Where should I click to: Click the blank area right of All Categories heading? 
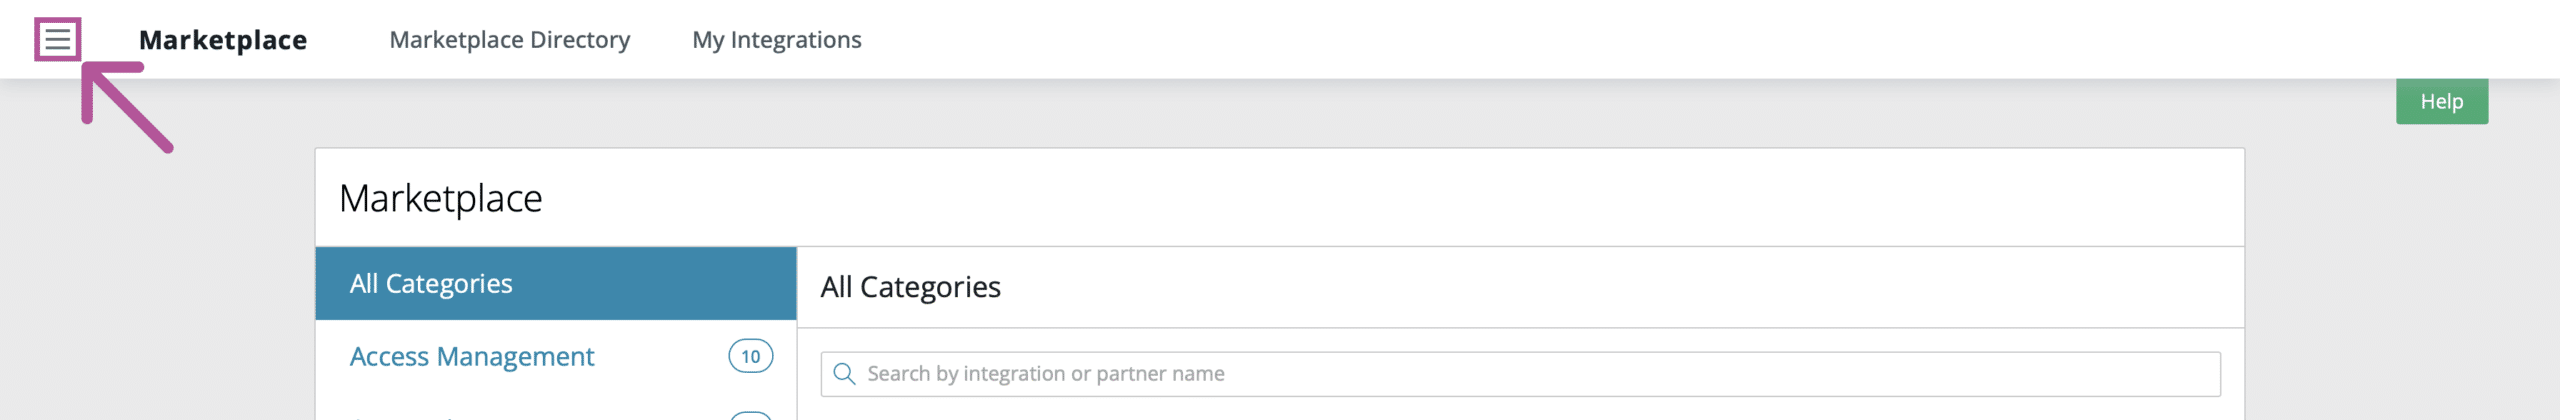1600,287
